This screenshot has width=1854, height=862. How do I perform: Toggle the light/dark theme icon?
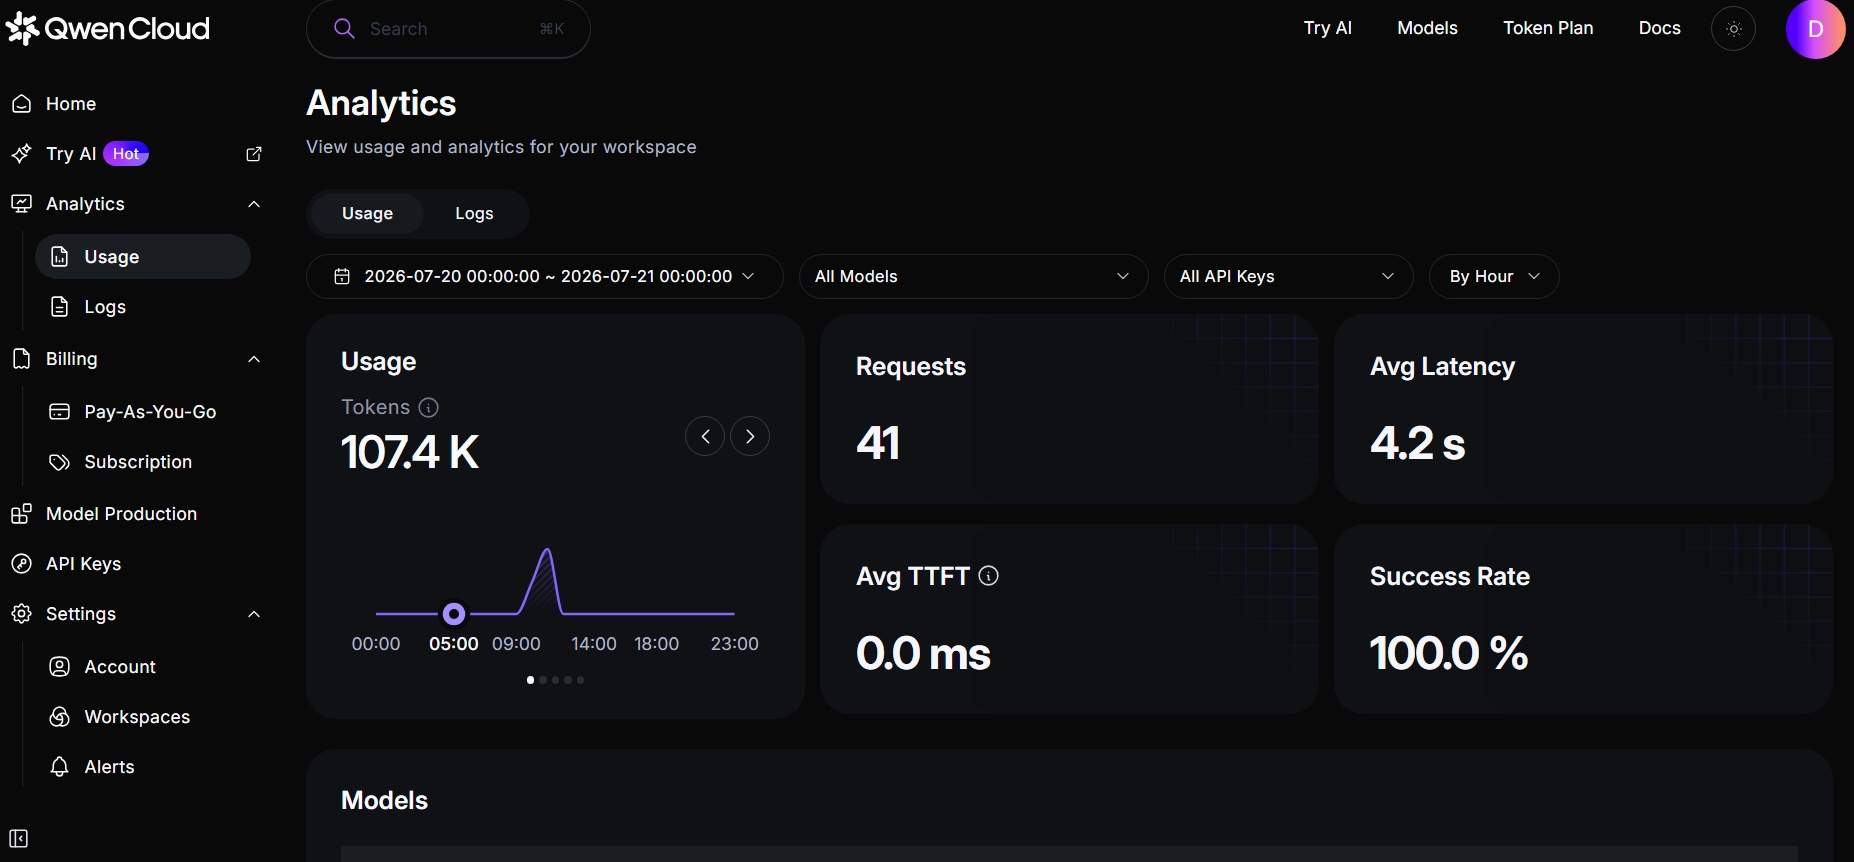pos(1733,29)
